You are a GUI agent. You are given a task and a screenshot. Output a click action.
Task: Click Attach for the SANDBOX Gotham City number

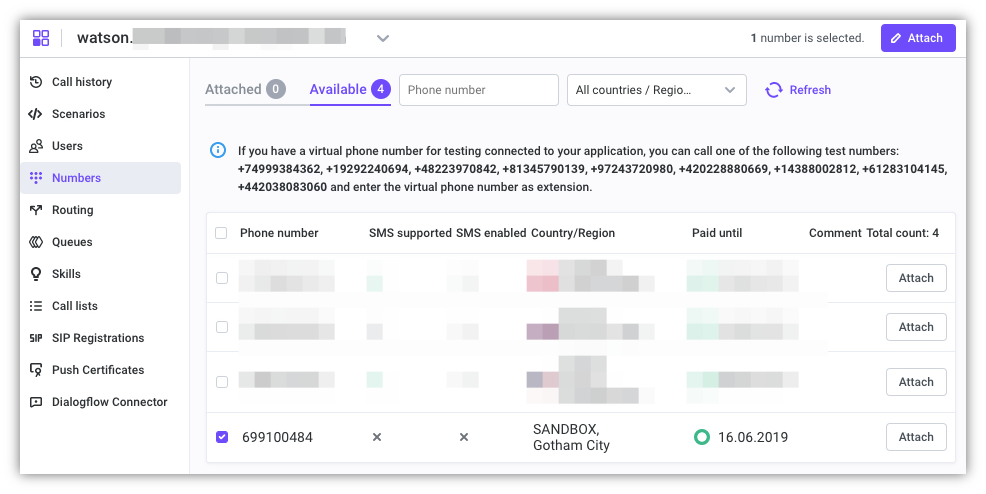click(915, 437)
